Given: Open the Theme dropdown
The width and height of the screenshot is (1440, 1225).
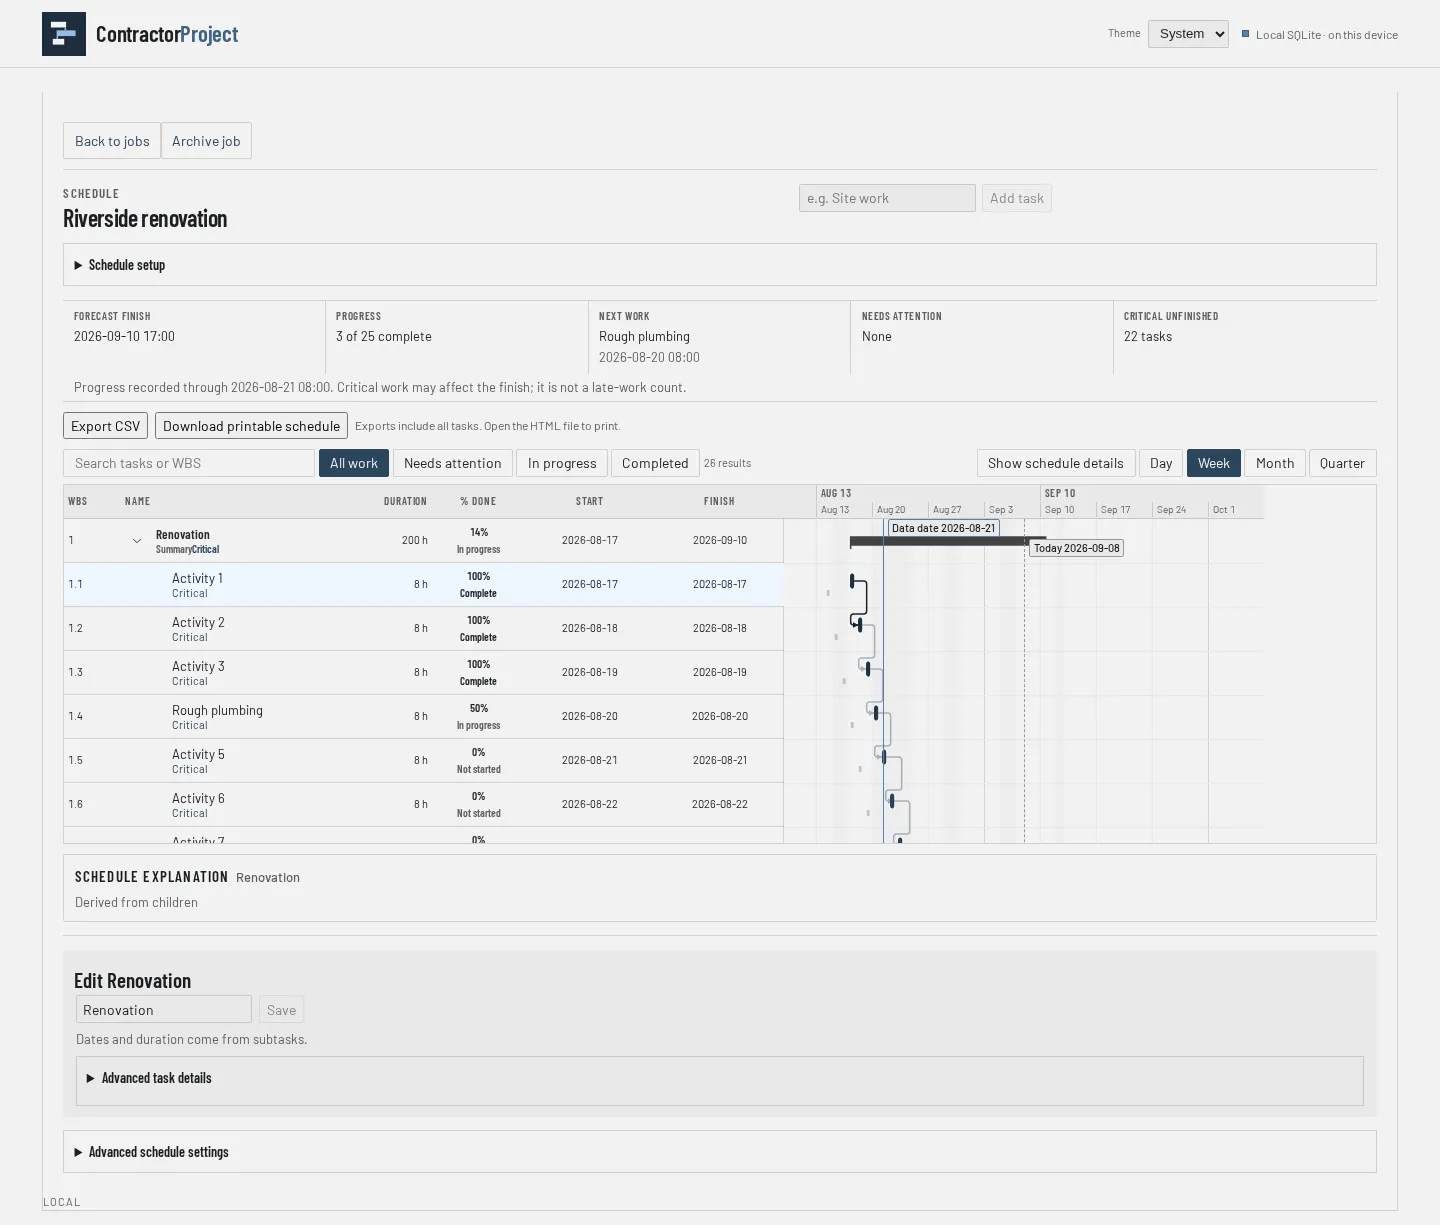Looking at the screenshot, I should 1188,34.
